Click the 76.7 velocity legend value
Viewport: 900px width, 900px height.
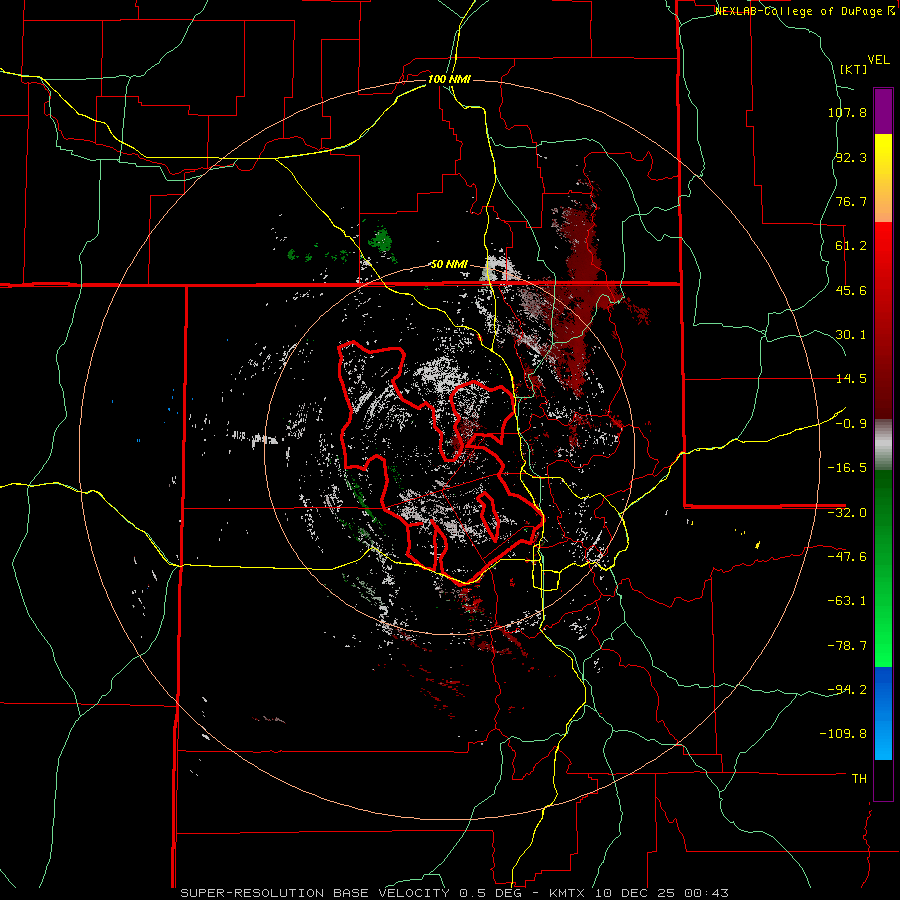pyautogui.click(x=851, y=201)
